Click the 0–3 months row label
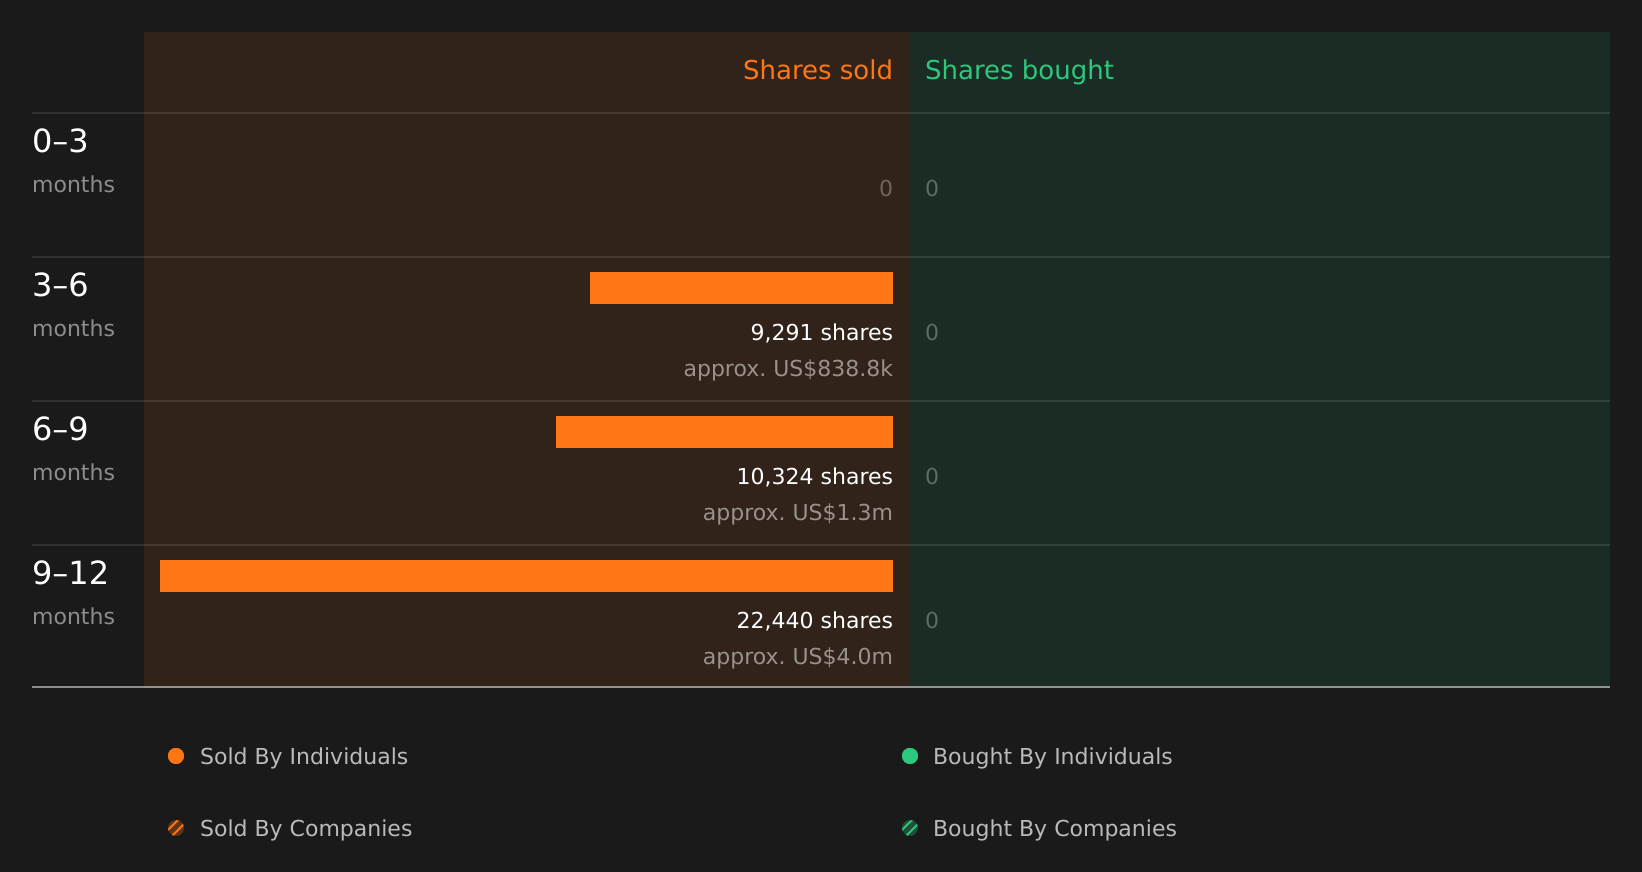Viewport: 1642px width, 872px height. coord(73,161)
